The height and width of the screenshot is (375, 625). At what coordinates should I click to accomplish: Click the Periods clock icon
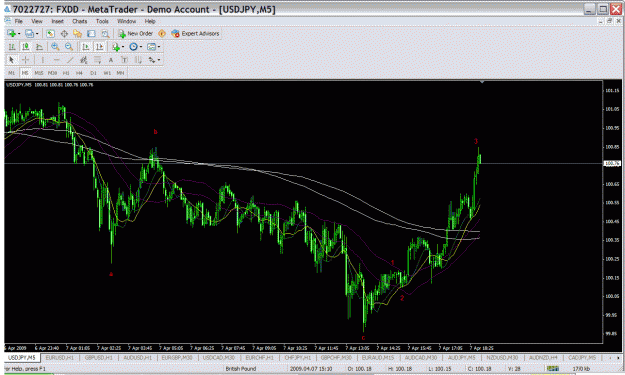point(133,47)
